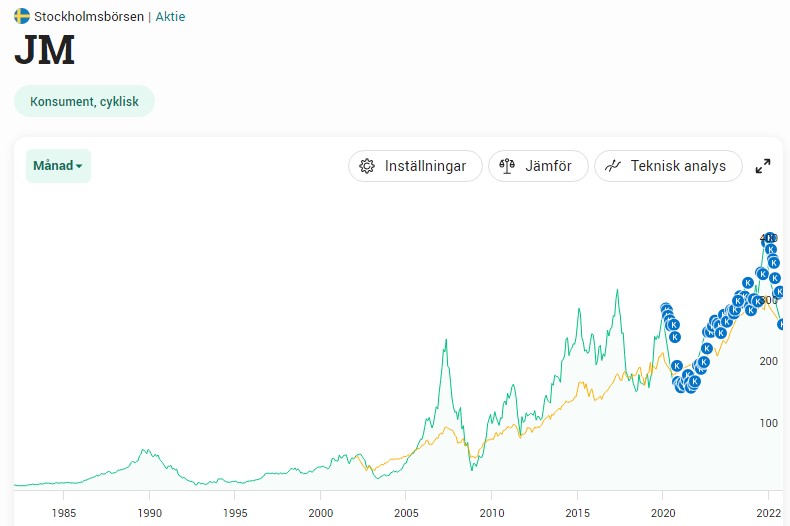Click the 2015 label on time axis
The width and height of the screenshot is (790, 526).
pyautogui.click(x=577, y=512)
